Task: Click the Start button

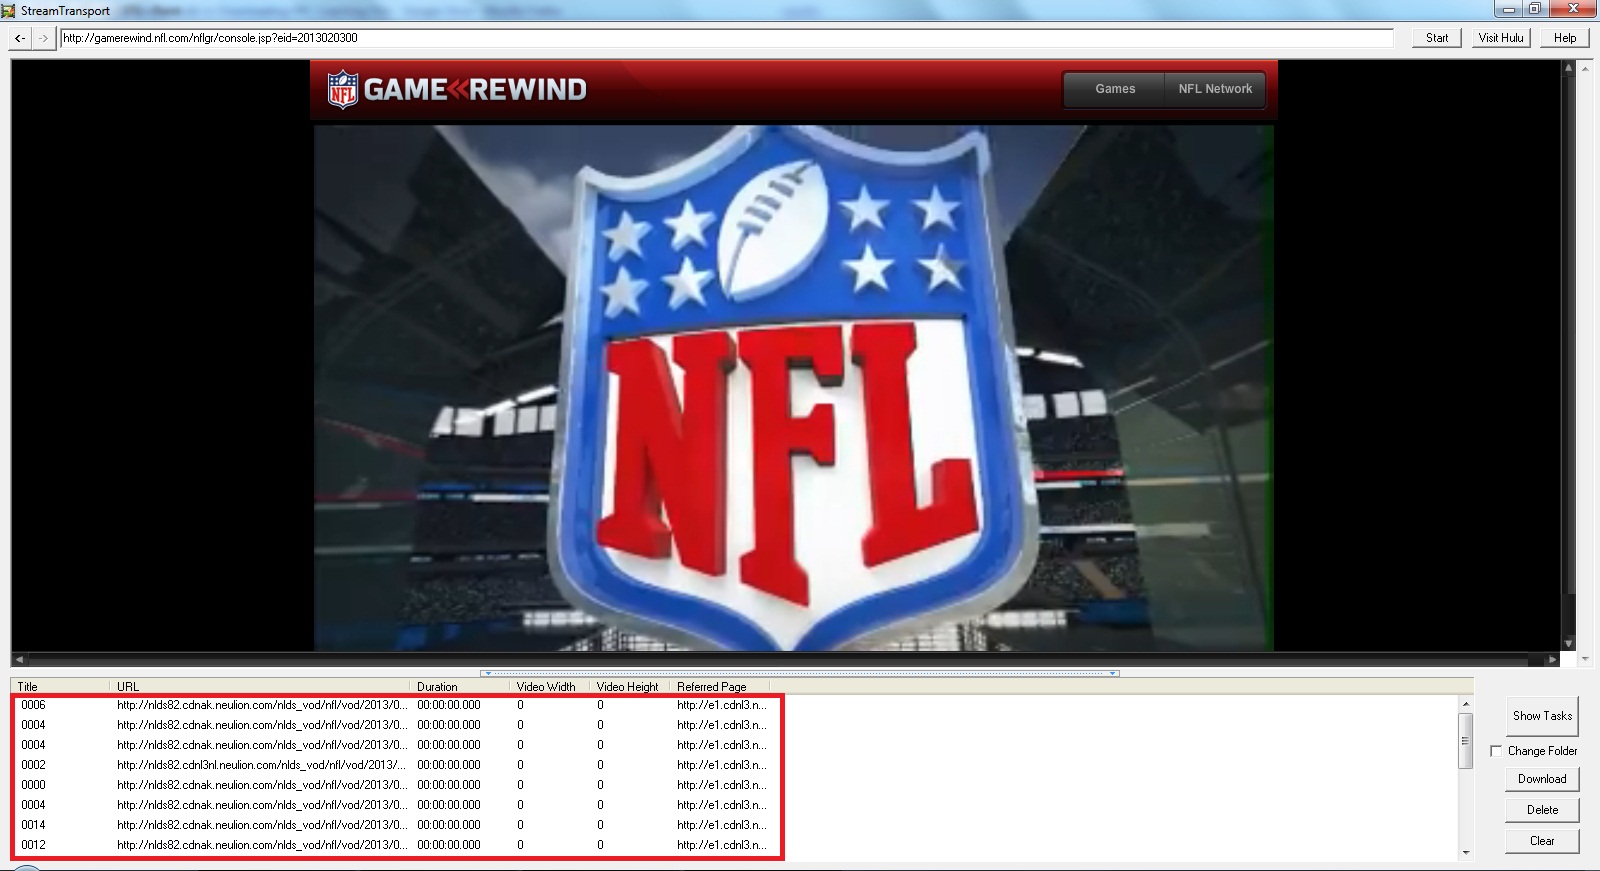Action: click(1437, 38)
